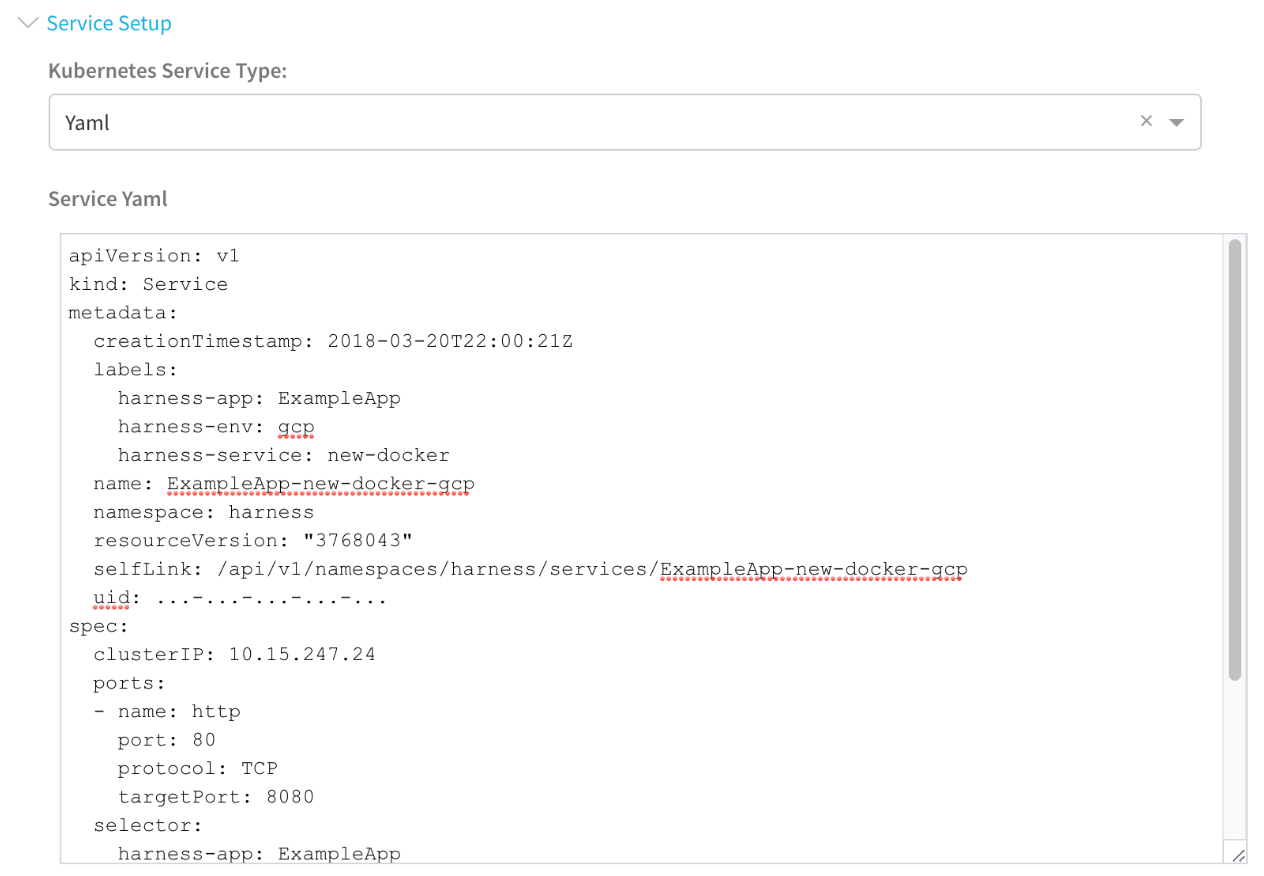Image resolution: width=1264 pixels, height=876 pixels.
Task: Click the 'Service Yaml' label
Action: click(x=108, y=198)
